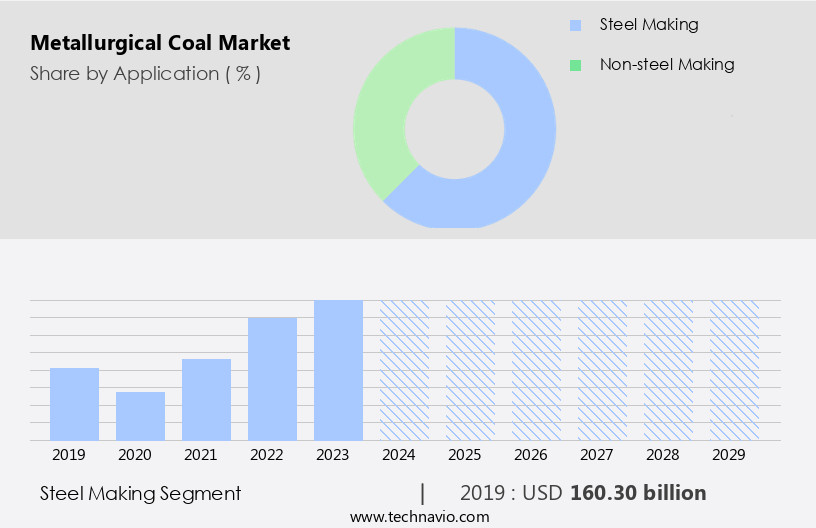Click the 2021 solid blue bar
The image size is (816, 528).
[x=206, y=399]
